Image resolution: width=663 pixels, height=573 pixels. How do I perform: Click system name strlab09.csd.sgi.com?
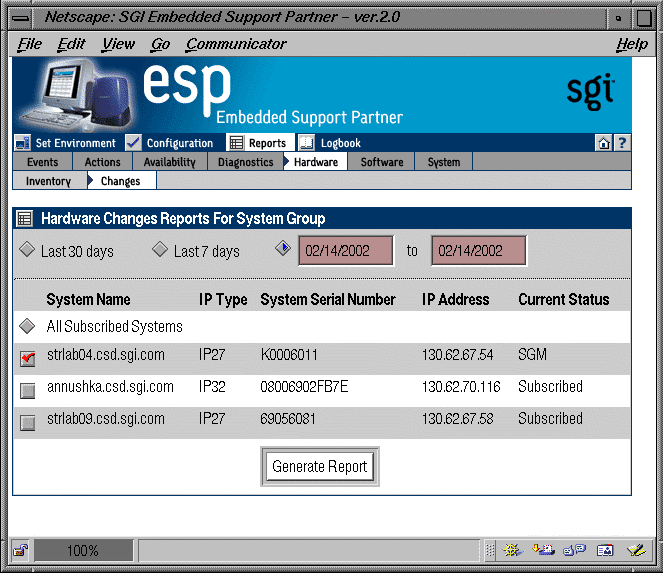click(106, 419)
